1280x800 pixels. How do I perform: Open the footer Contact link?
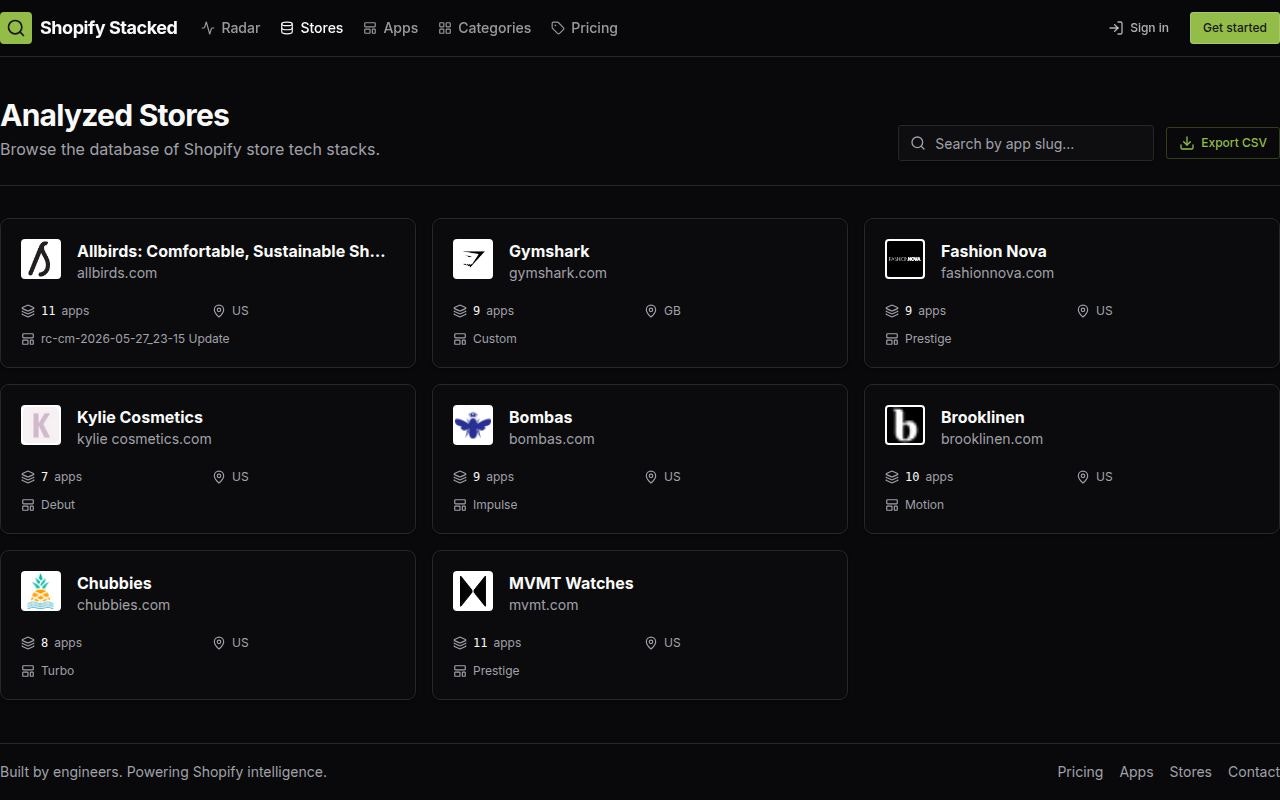(1253, 772)
